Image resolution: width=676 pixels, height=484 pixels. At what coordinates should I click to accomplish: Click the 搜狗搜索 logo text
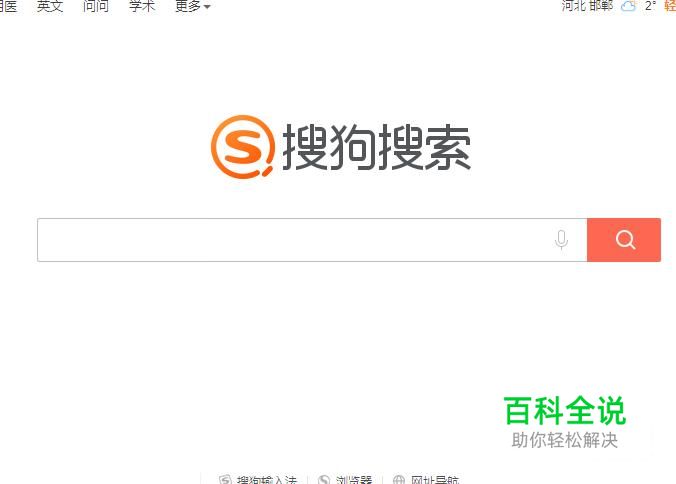point(376,147)
